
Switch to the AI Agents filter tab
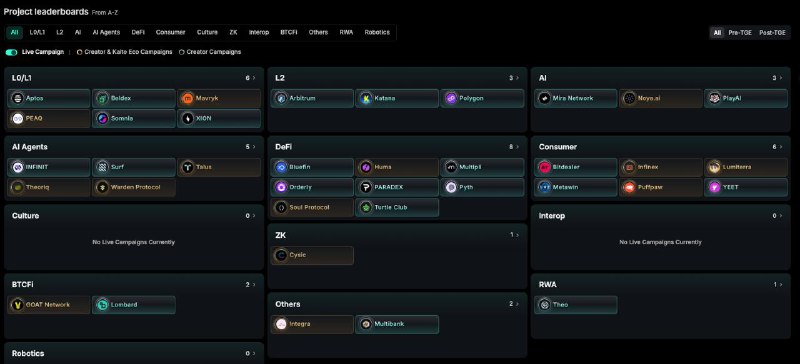click(x=106, y=32)
